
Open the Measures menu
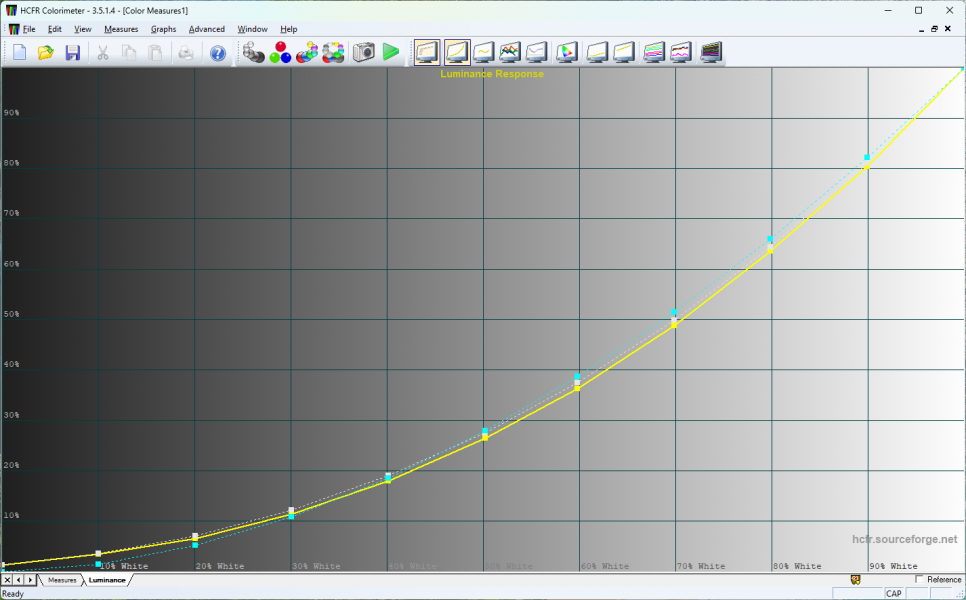click(121, 29)
